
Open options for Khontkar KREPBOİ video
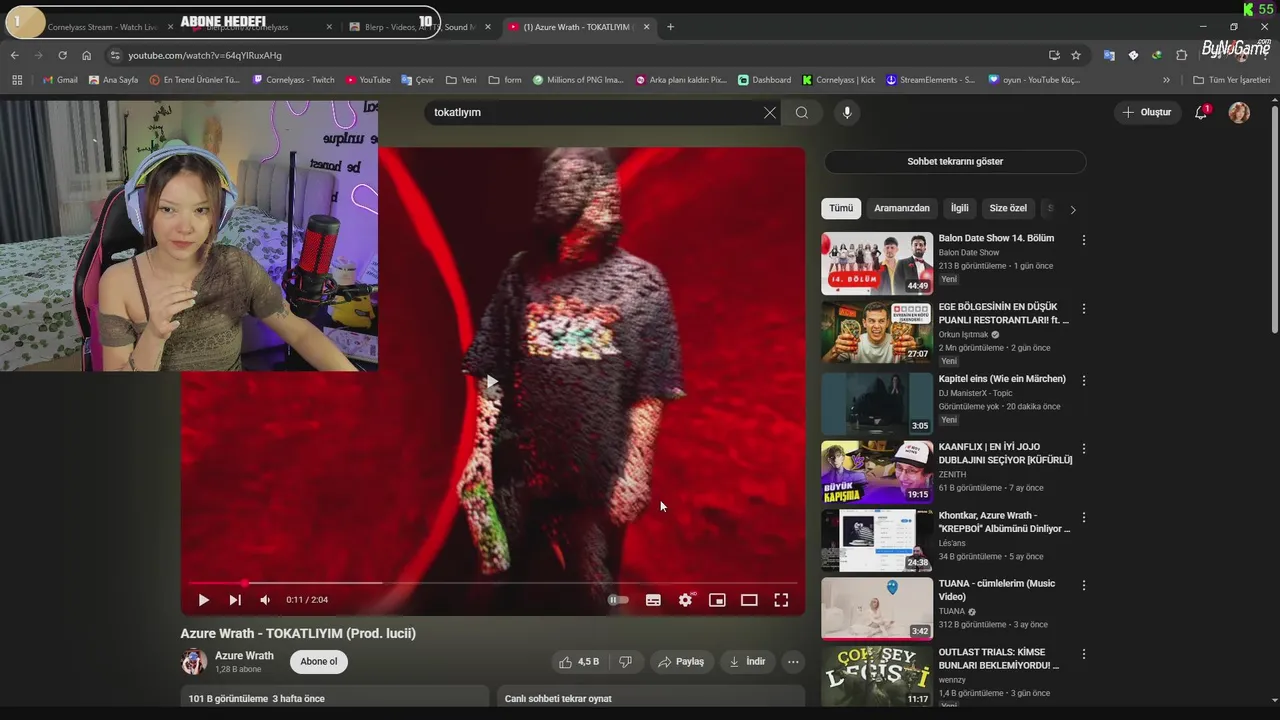tap(1084, 517)
